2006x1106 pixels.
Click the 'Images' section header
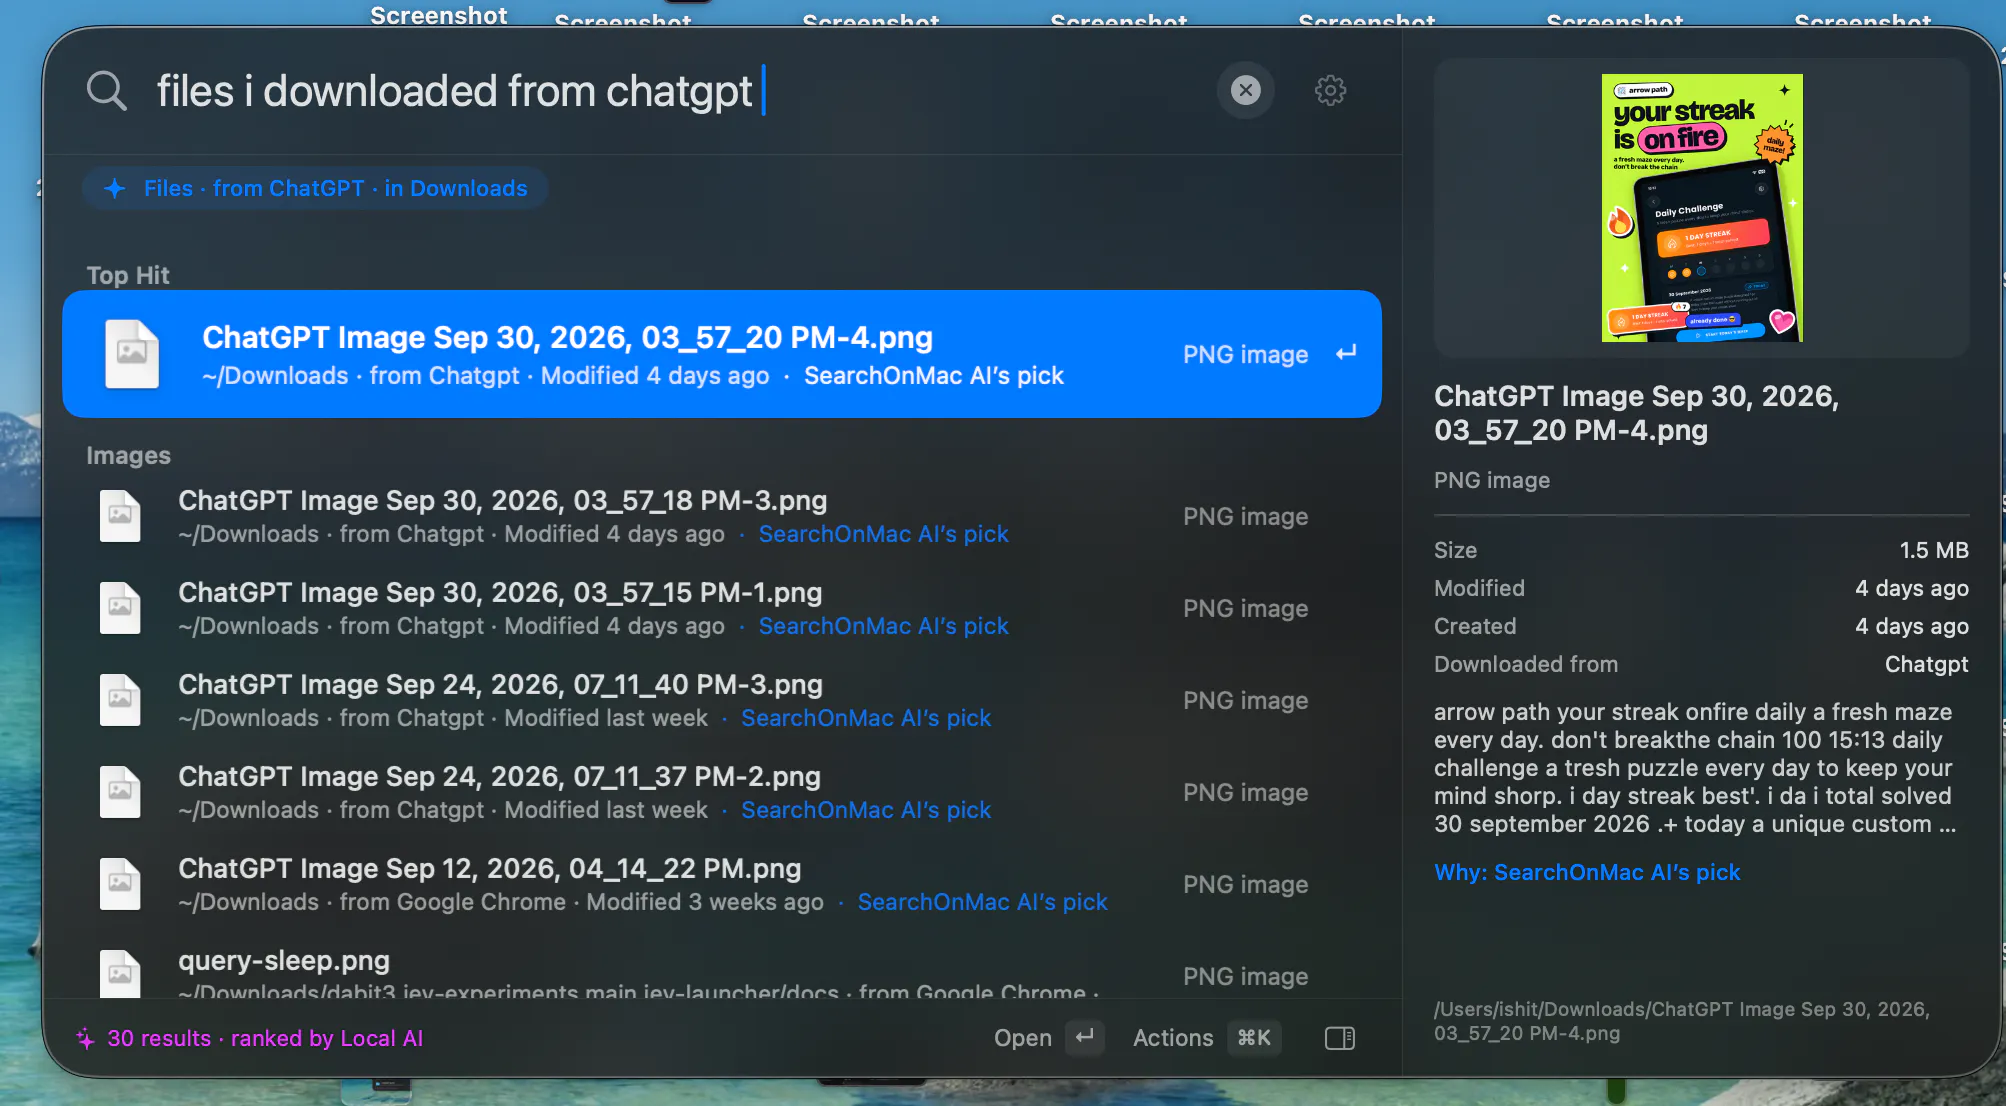coord(128,455)
